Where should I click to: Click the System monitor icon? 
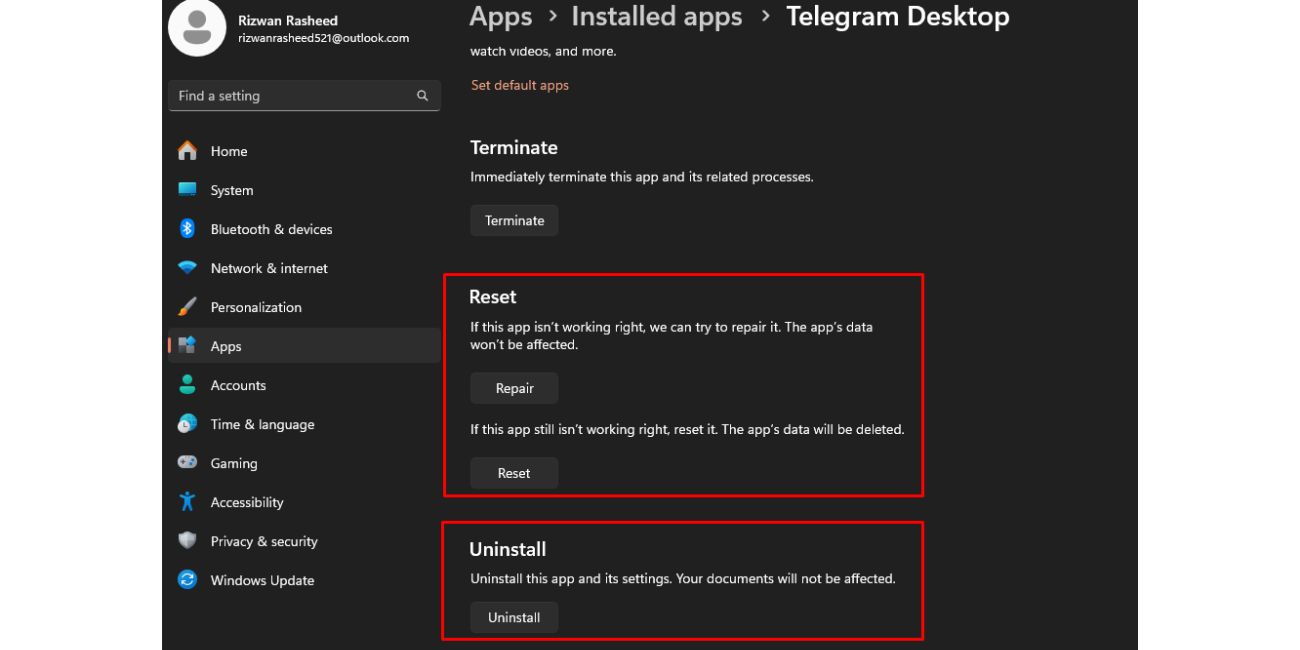[187, 189]
